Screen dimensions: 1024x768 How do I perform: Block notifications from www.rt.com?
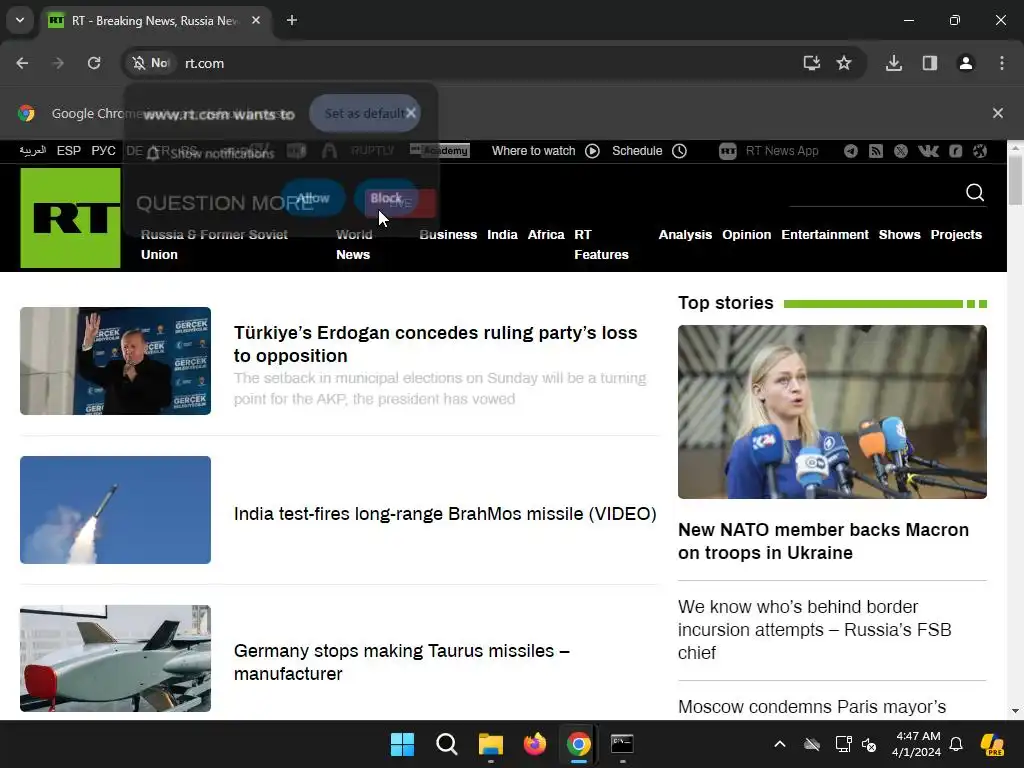386,198
